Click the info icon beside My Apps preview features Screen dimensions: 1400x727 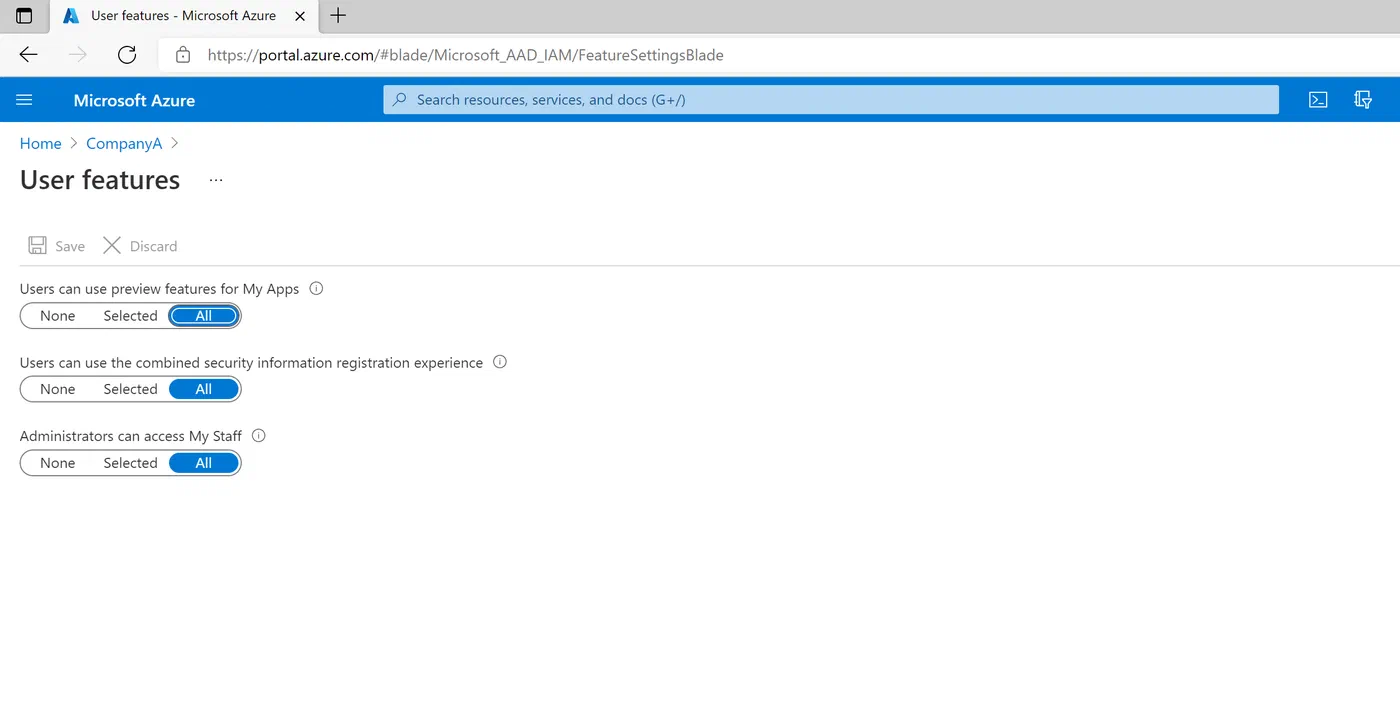tap(316, 289)
